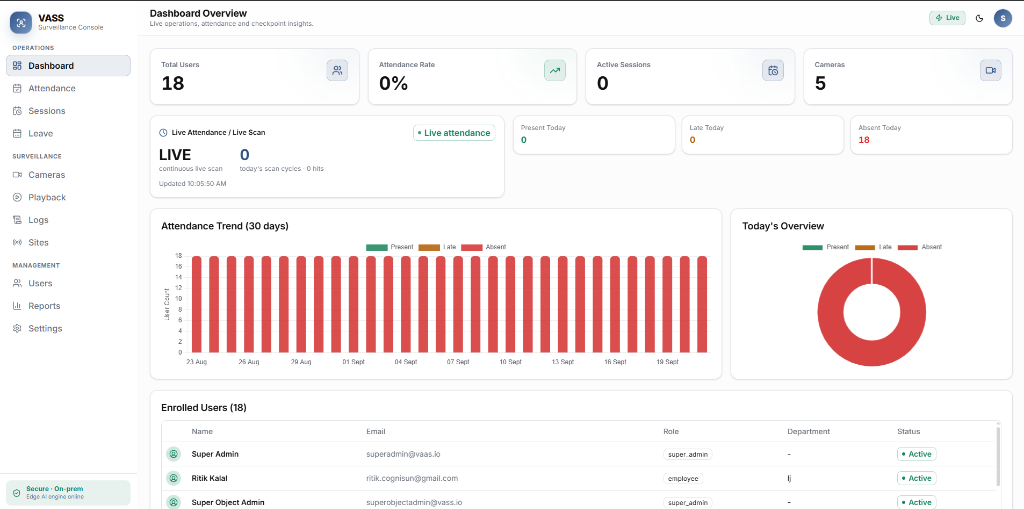Click the Name column header
The width and height of the screenshot is (1024, 509).
202,431
